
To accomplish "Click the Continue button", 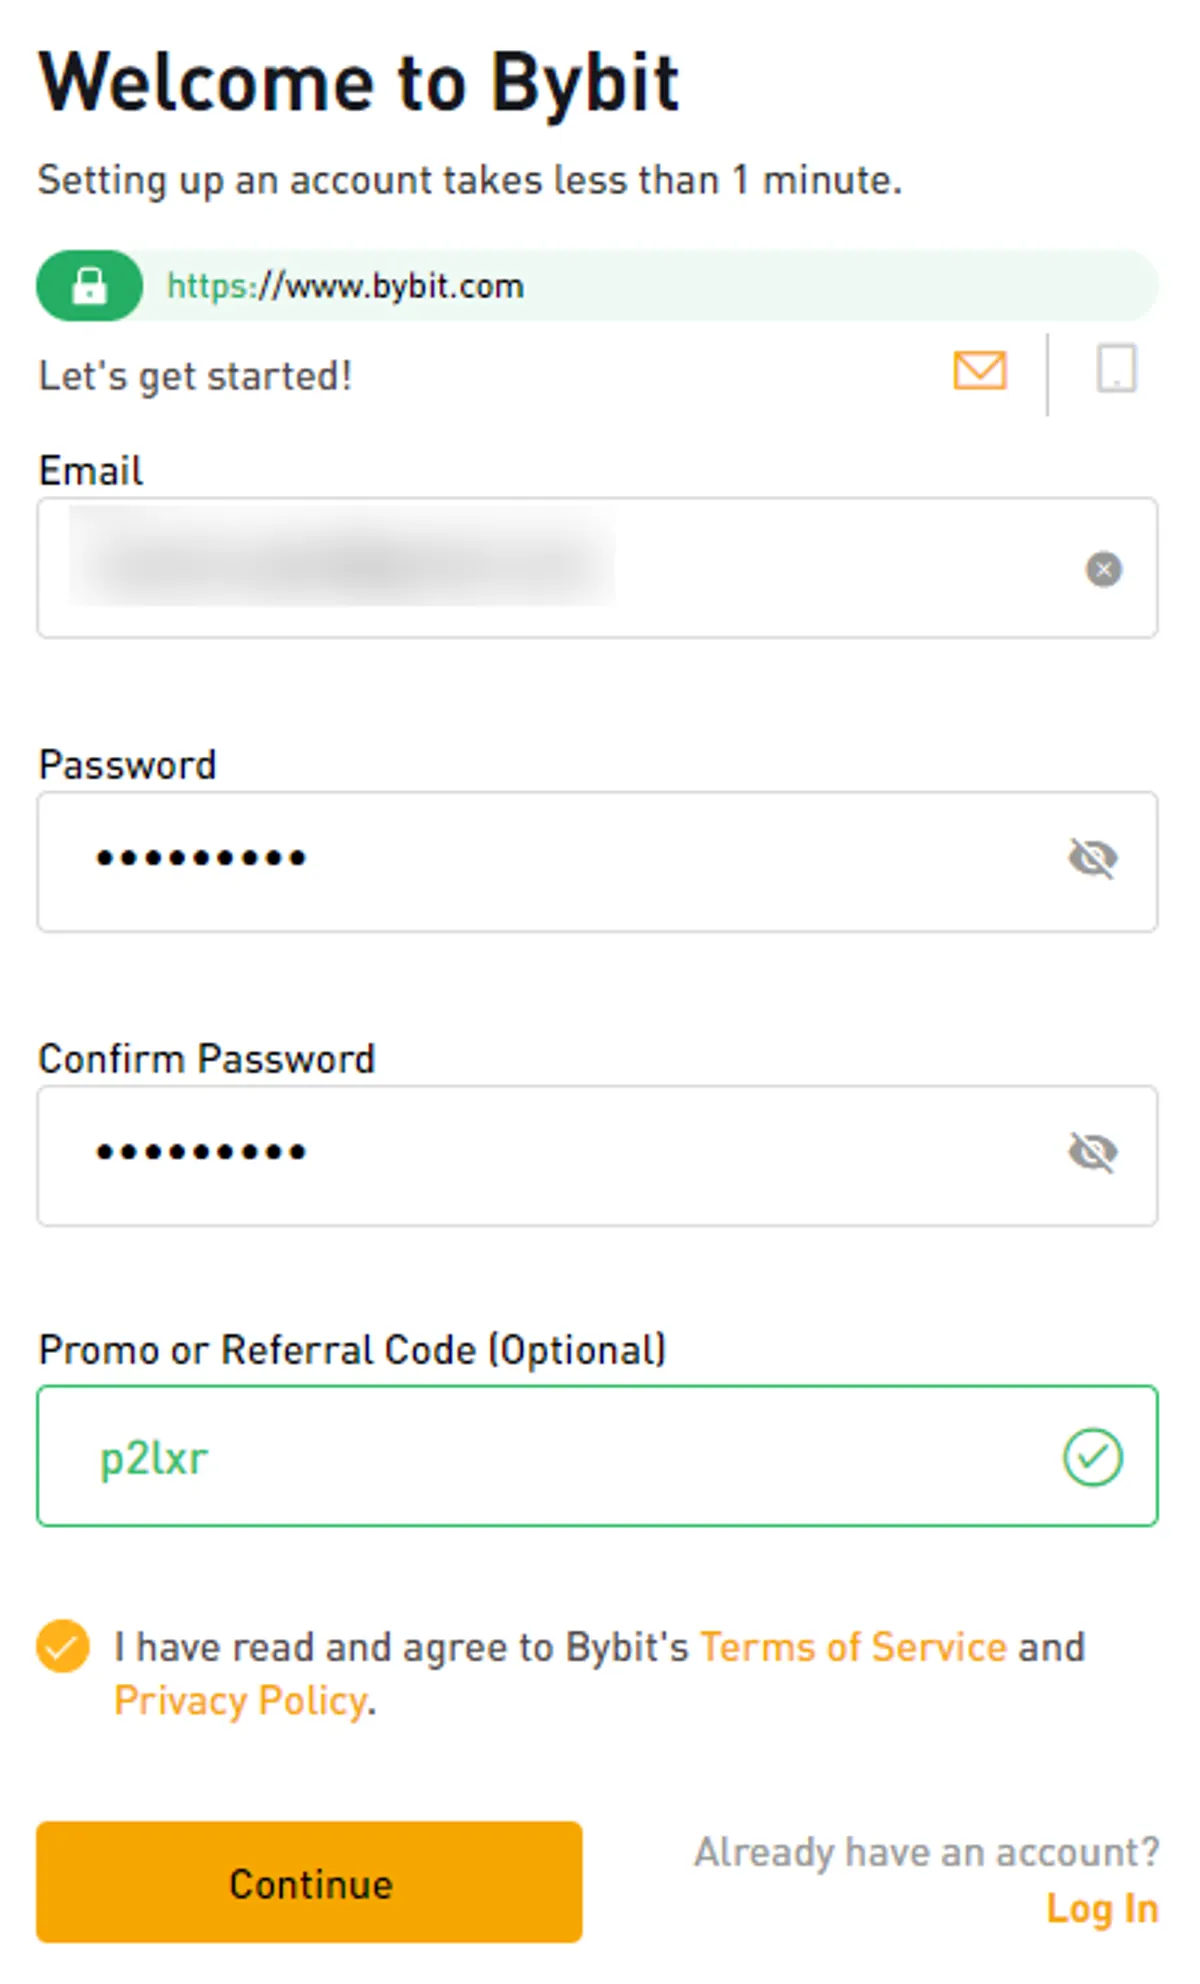I will click(310, 1882).
